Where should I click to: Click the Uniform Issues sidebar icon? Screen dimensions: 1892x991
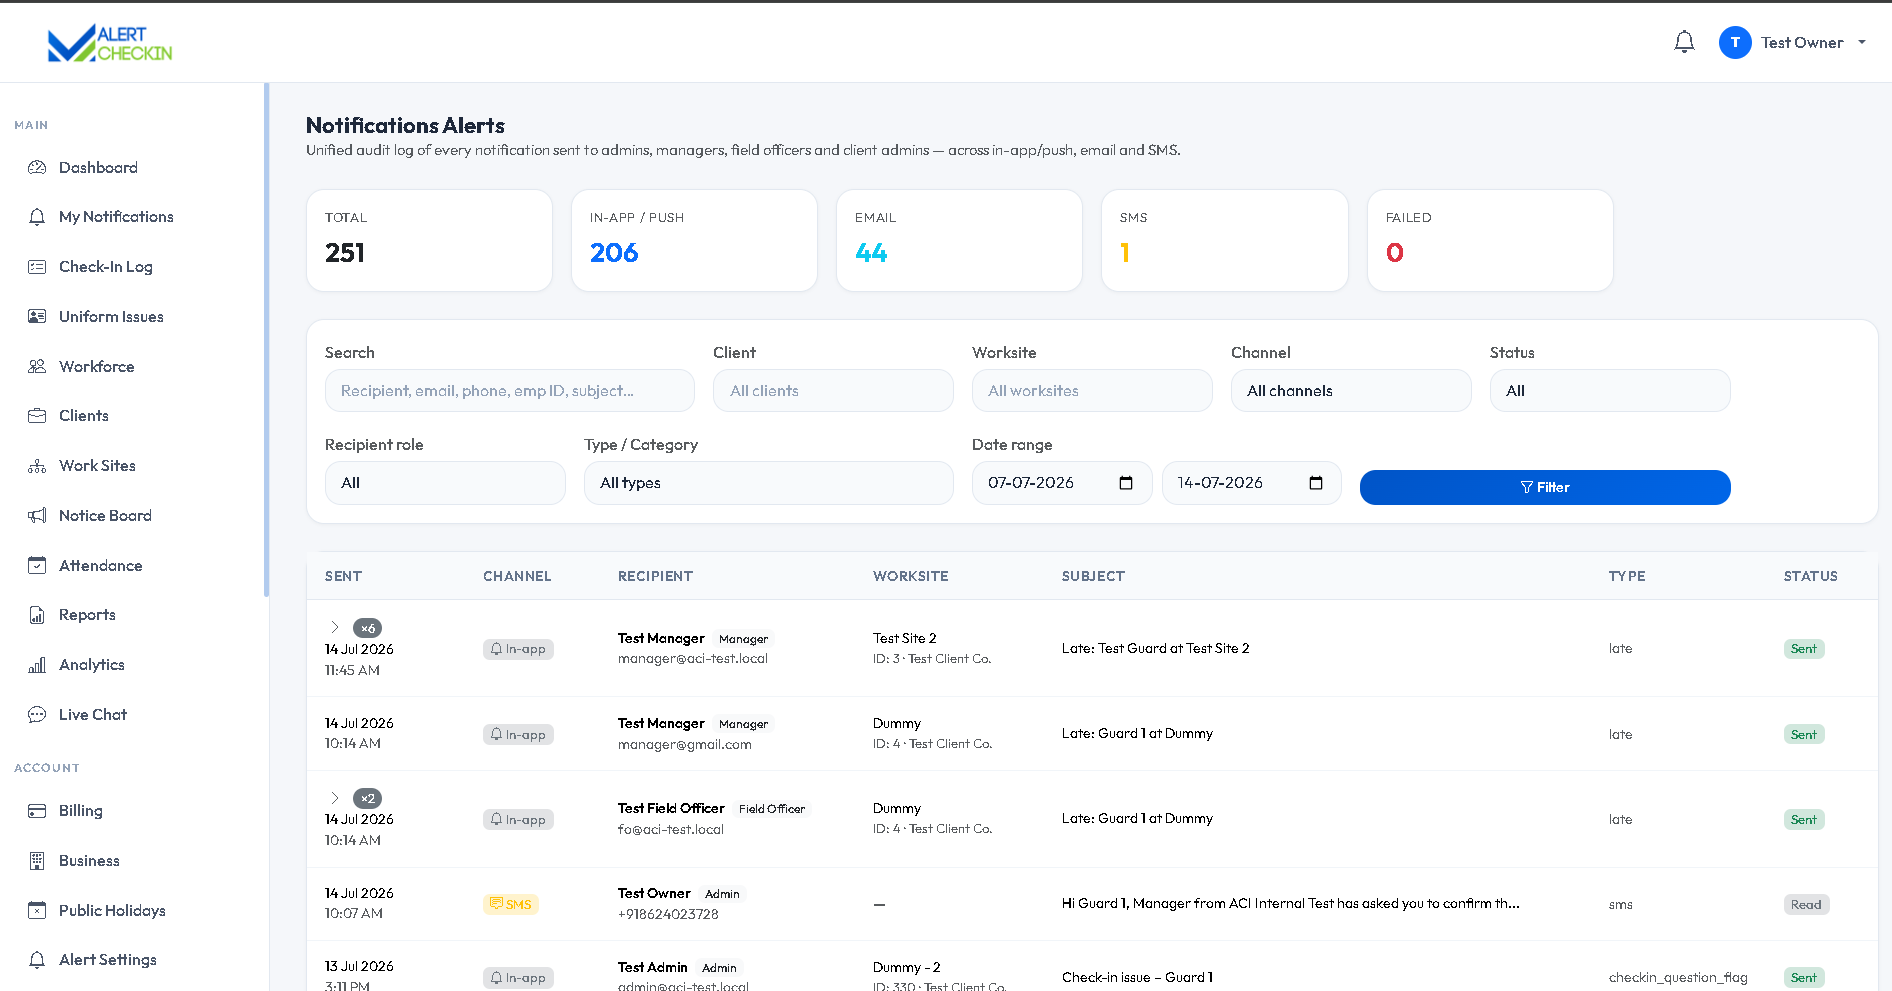click(x=37, y=316)
